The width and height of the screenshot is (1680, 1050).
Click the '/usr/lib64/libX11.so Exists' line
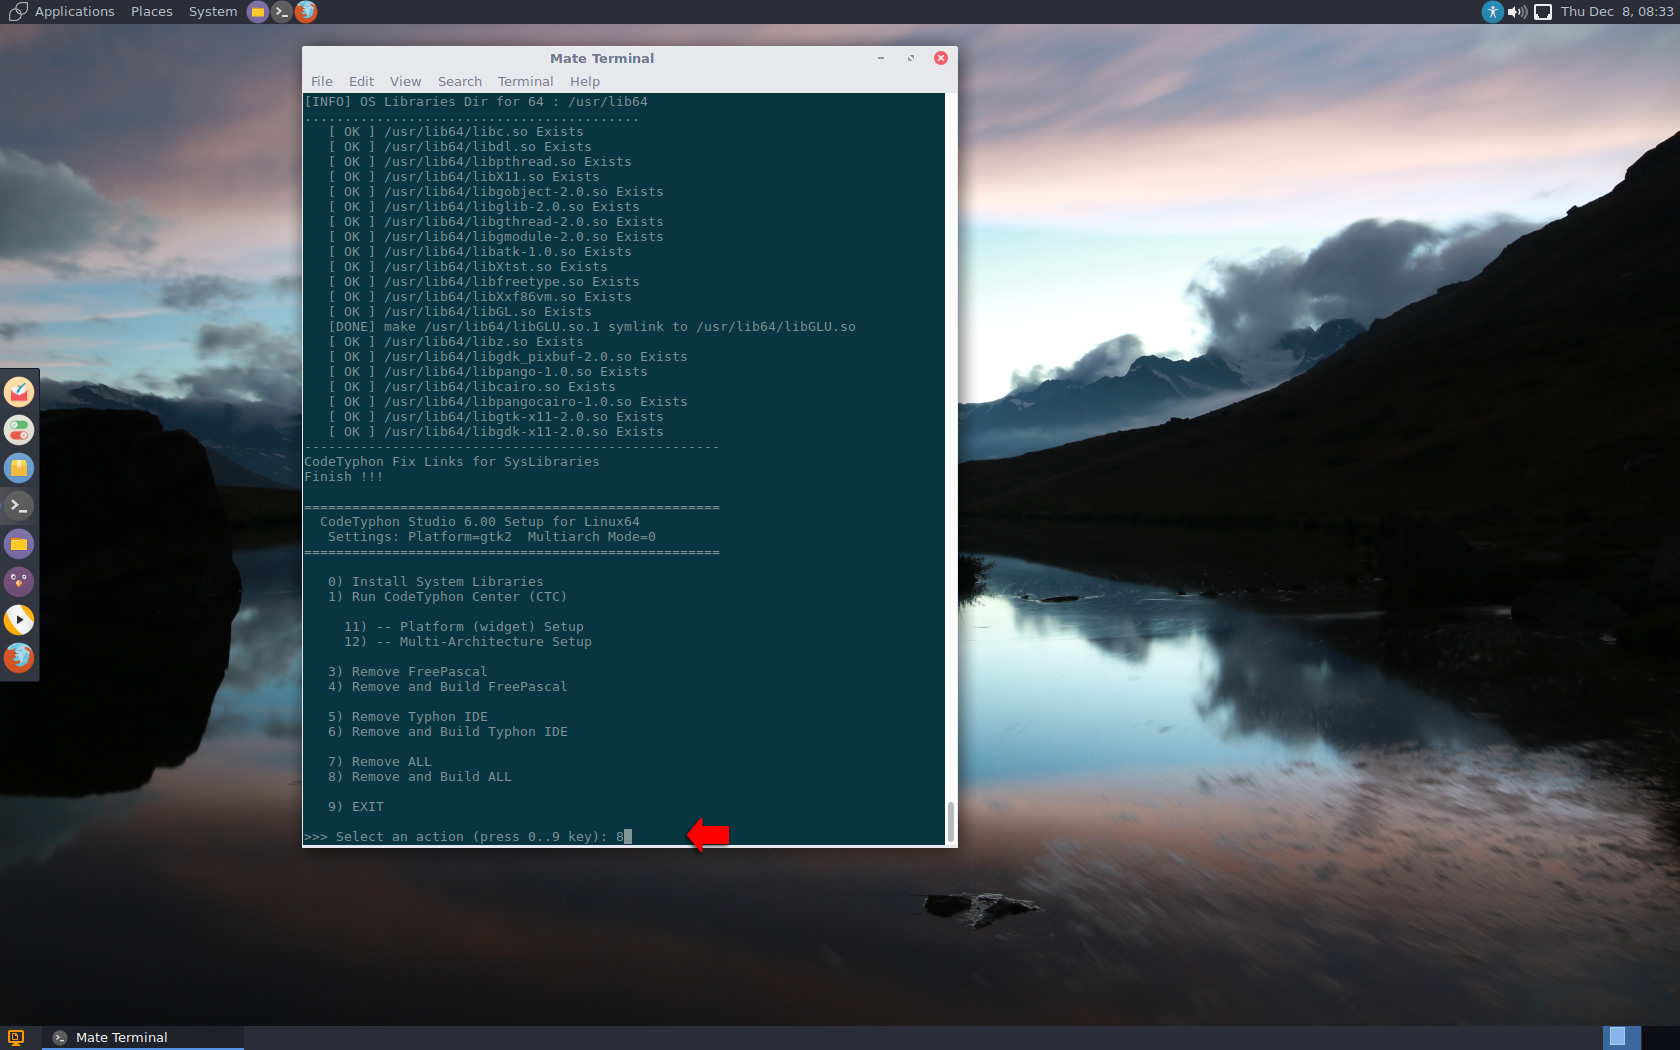pos(464,177)
